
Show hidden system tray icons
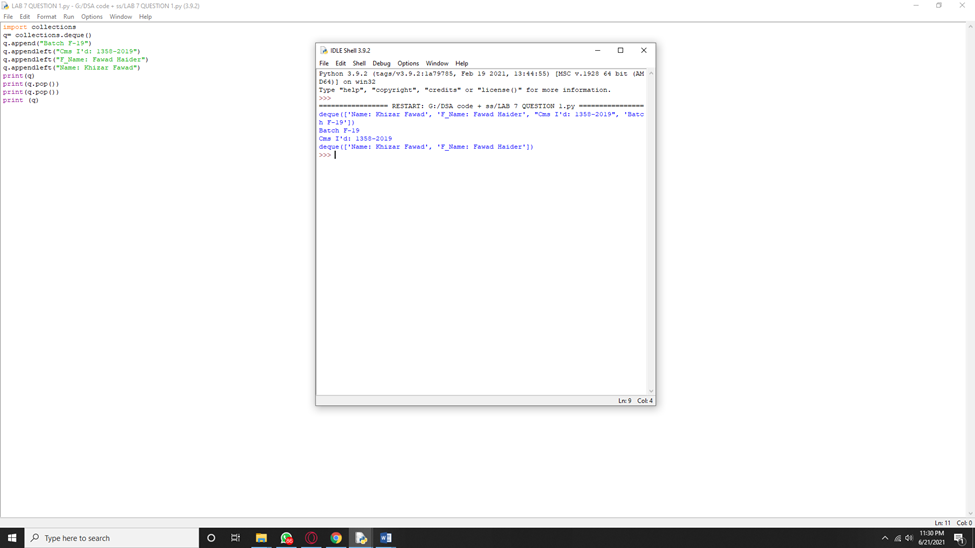[x=885, y=538]
